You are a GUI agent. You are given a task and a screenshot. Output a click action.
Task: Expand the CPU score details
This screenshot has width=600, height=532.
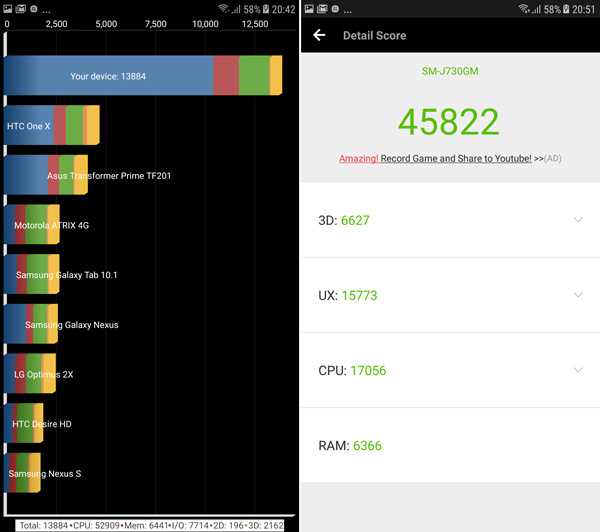[578, 370]
